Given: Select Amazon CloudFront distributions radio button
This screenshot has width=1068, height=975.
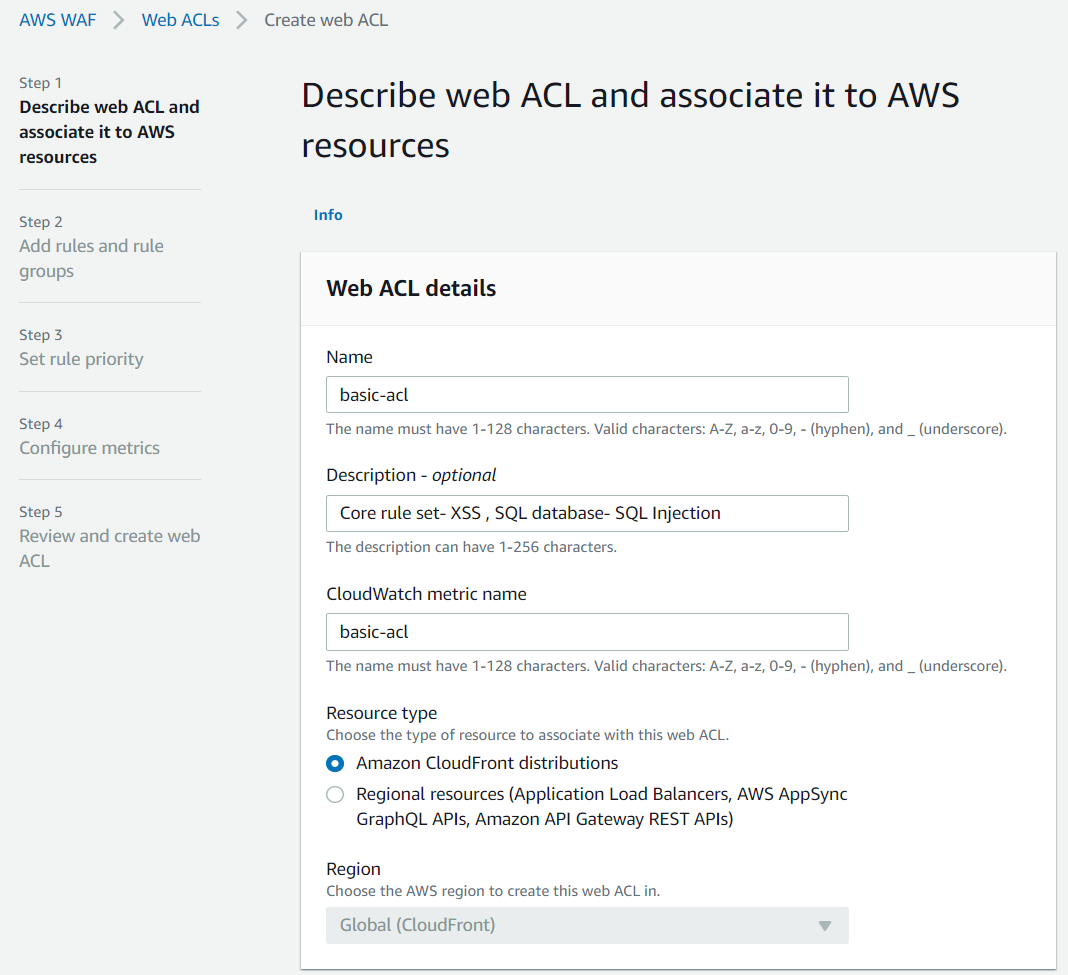Looking at the screenshot, I should coord(335,764).
